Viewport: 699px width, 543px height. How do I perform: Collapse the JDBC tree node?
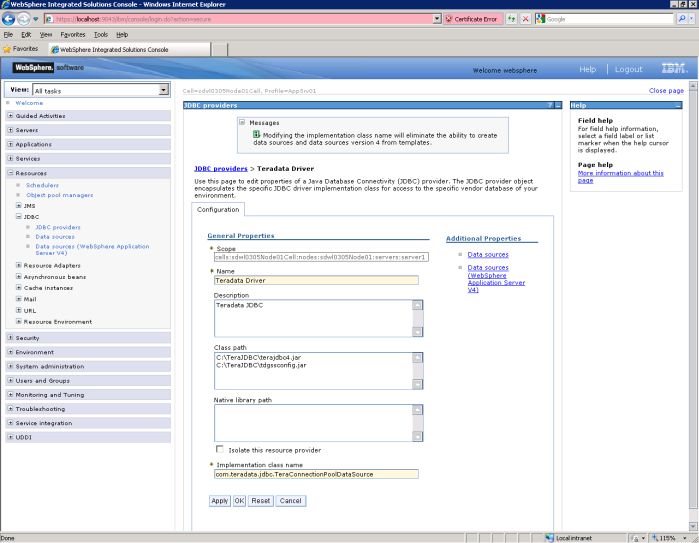pyautogui.click(x=19, y=216)
